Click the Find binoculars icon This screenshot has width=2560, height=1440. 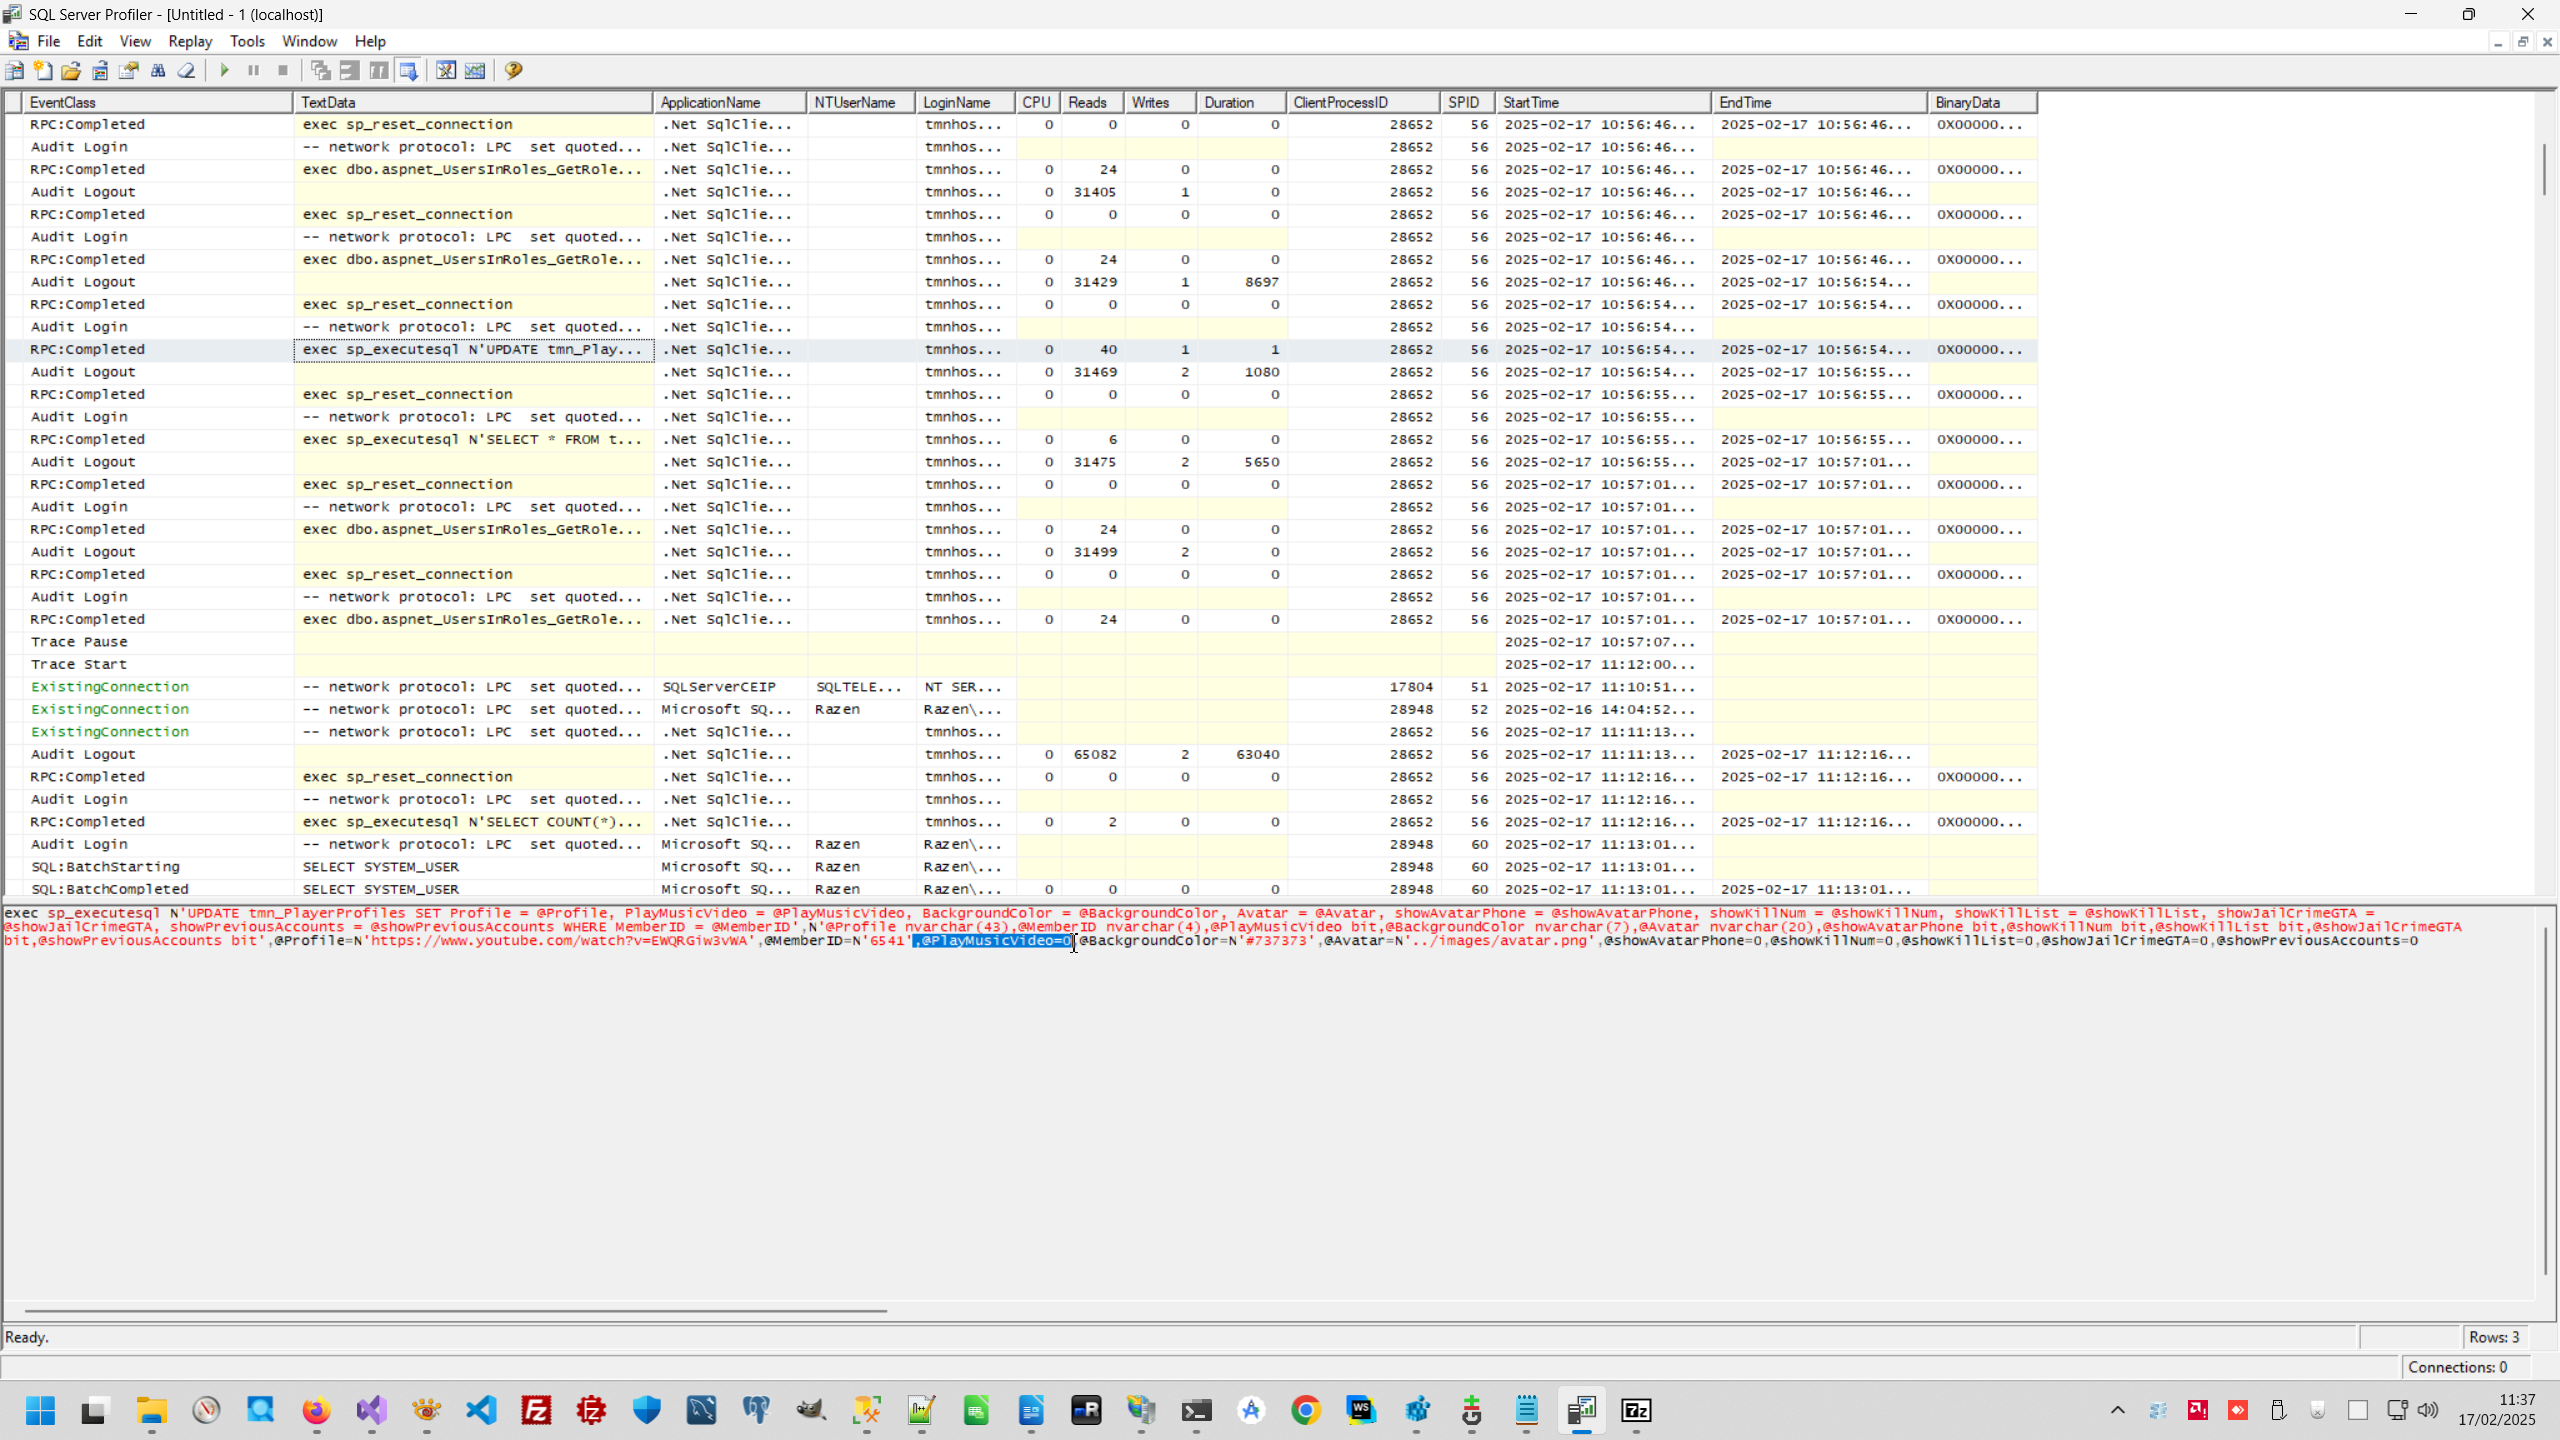[x=158, y=70]
